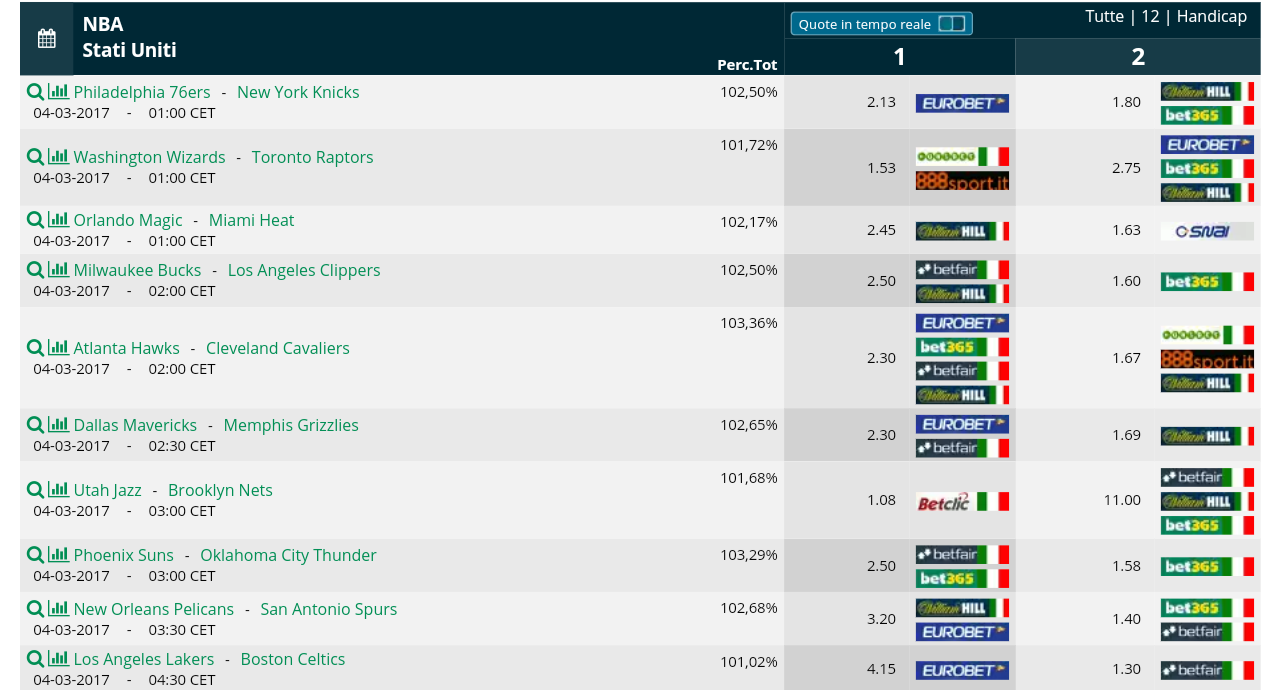Click bet365 logo in Milwaukee Bucks row

click(x=1207, y=282)
